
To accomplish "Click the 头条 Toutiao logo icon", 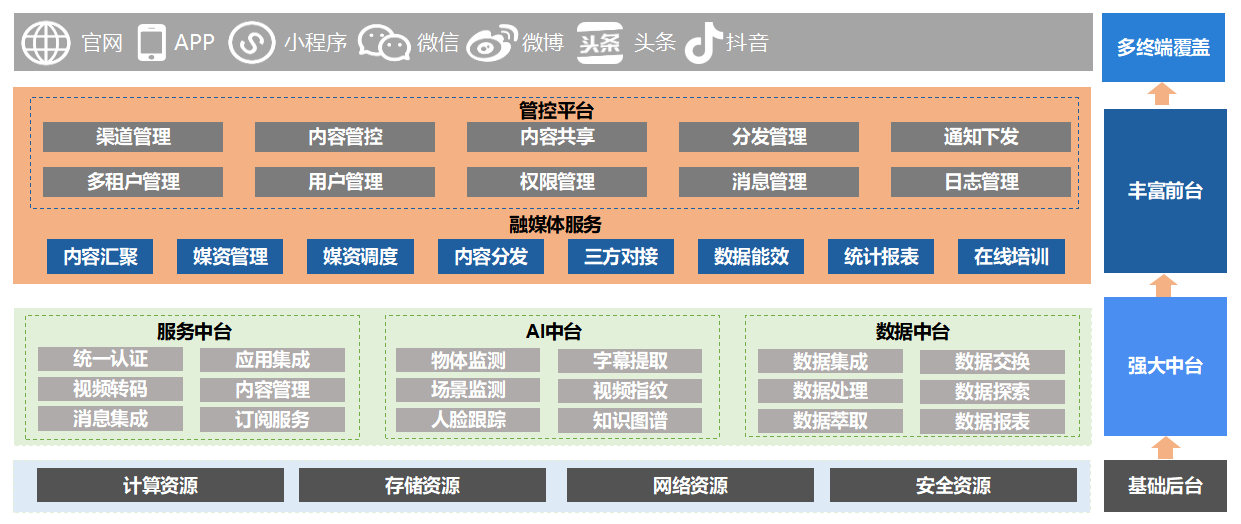I will click(600, 43).
